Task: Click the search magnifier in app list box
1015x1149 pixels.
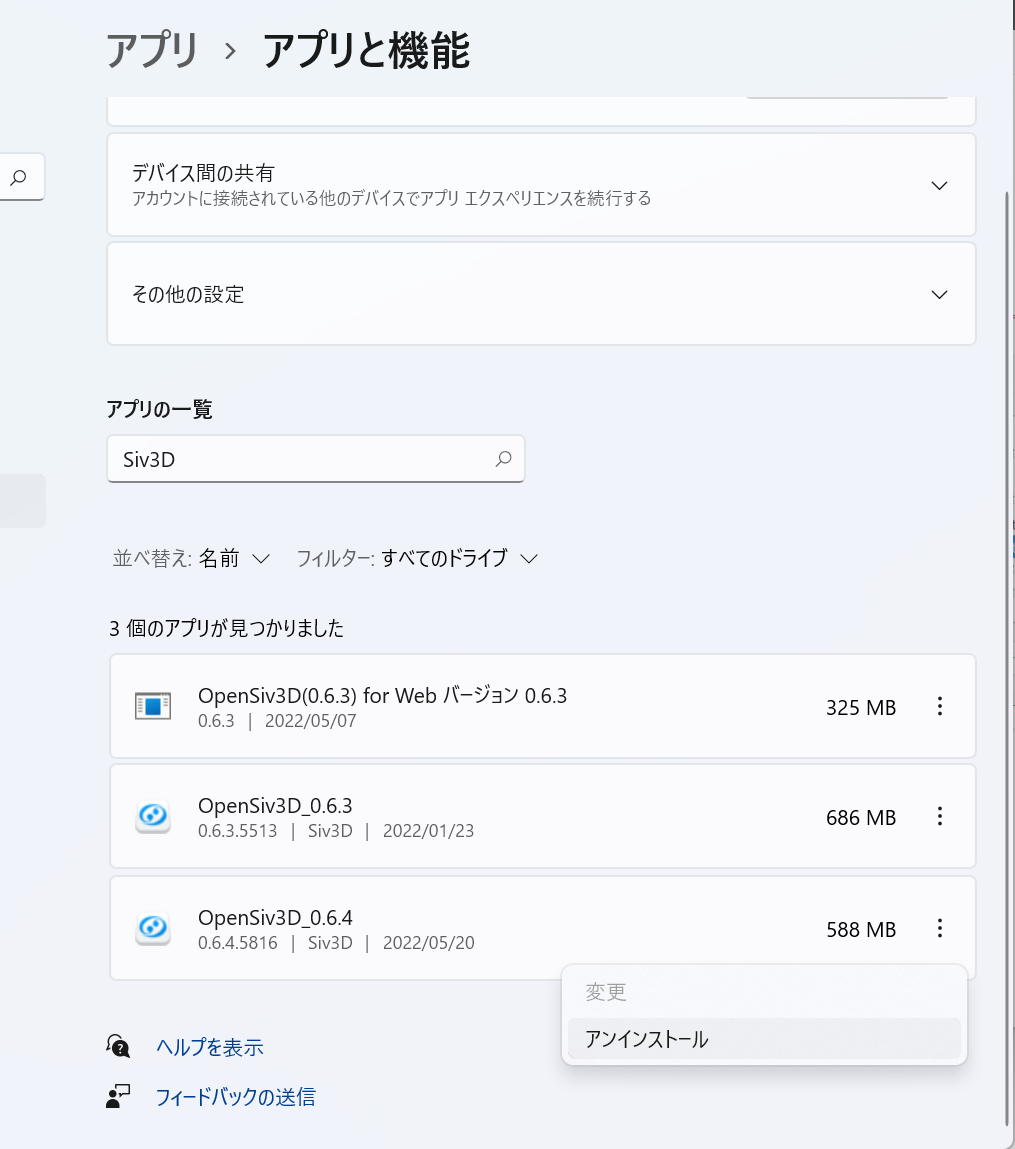Action: pyautogui.click(x=503, y=459)
